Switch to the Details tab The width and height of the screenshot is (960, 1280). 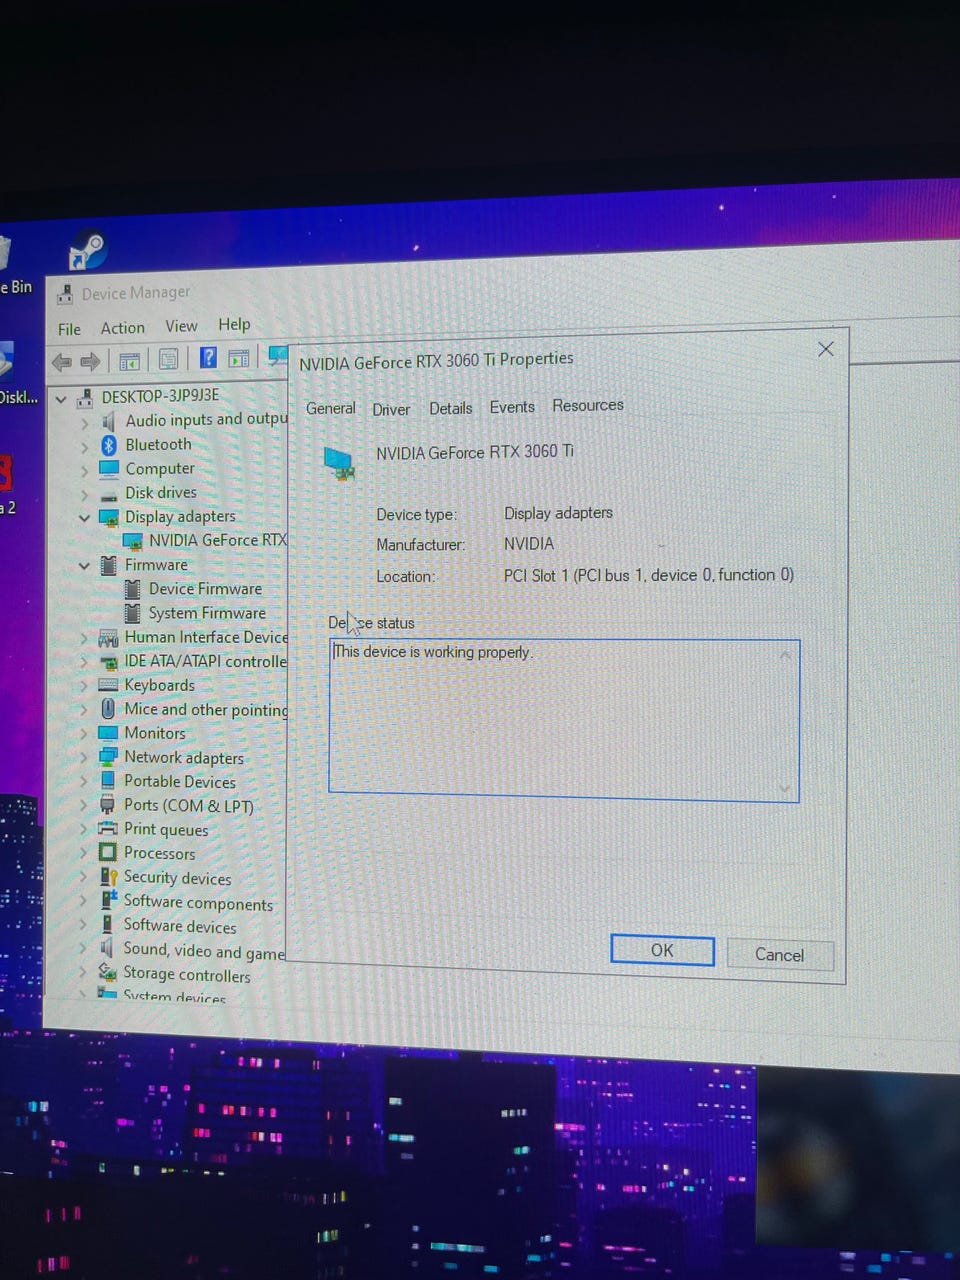(451, 408)
